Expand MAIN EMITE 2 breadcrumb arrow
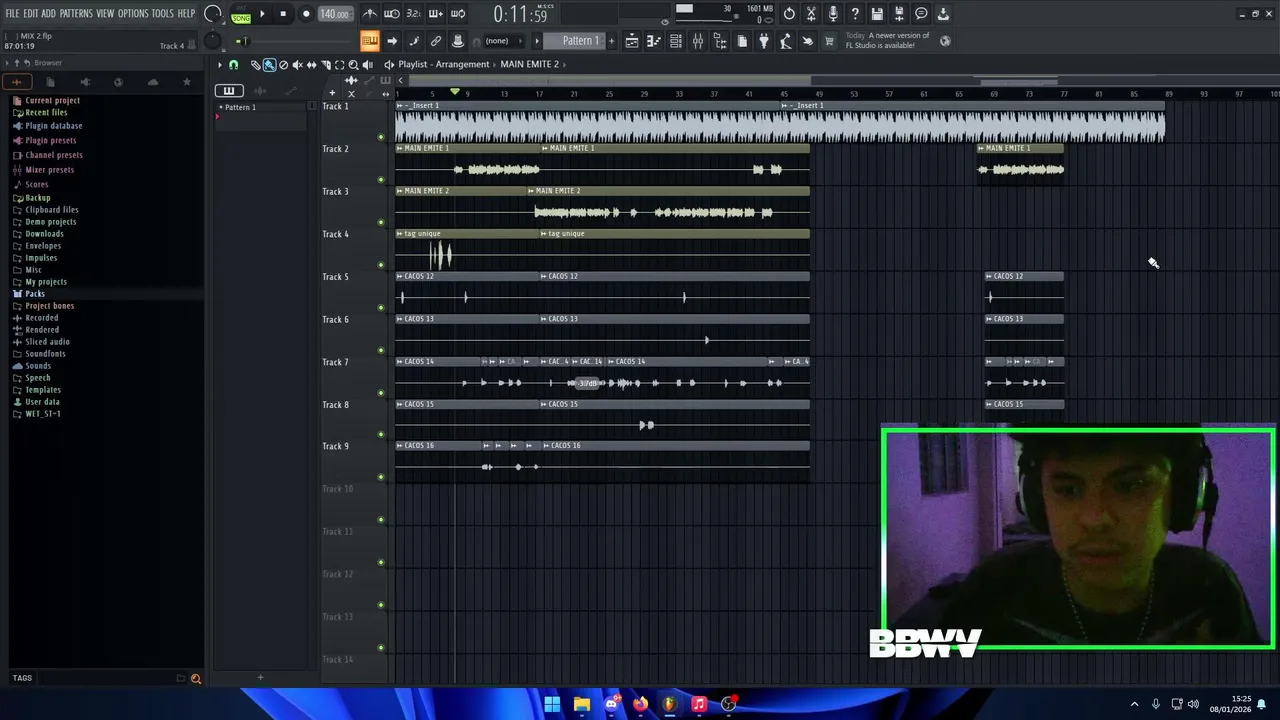1280x720 pixels. (x=565, y=64)
